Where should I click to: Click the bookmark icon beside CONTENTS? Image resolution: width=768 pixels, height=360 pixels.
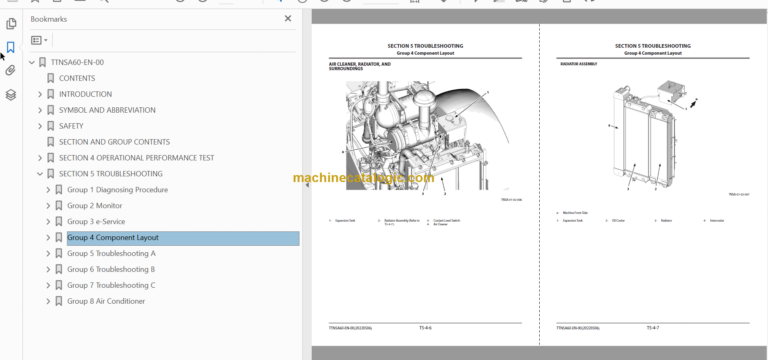click(x=50, y=78)
